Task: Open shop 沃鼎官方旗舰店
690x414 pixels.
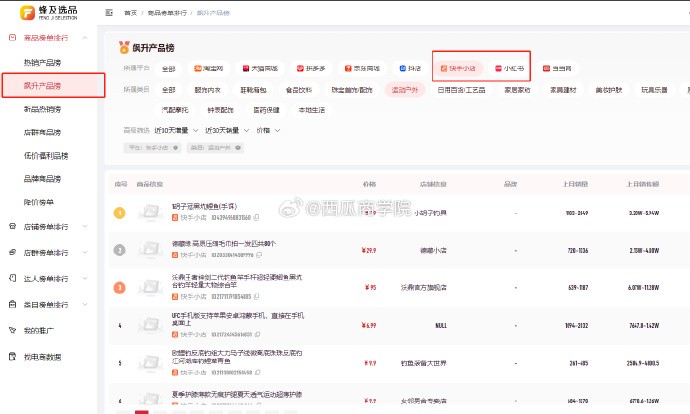Action: [423, 288]
